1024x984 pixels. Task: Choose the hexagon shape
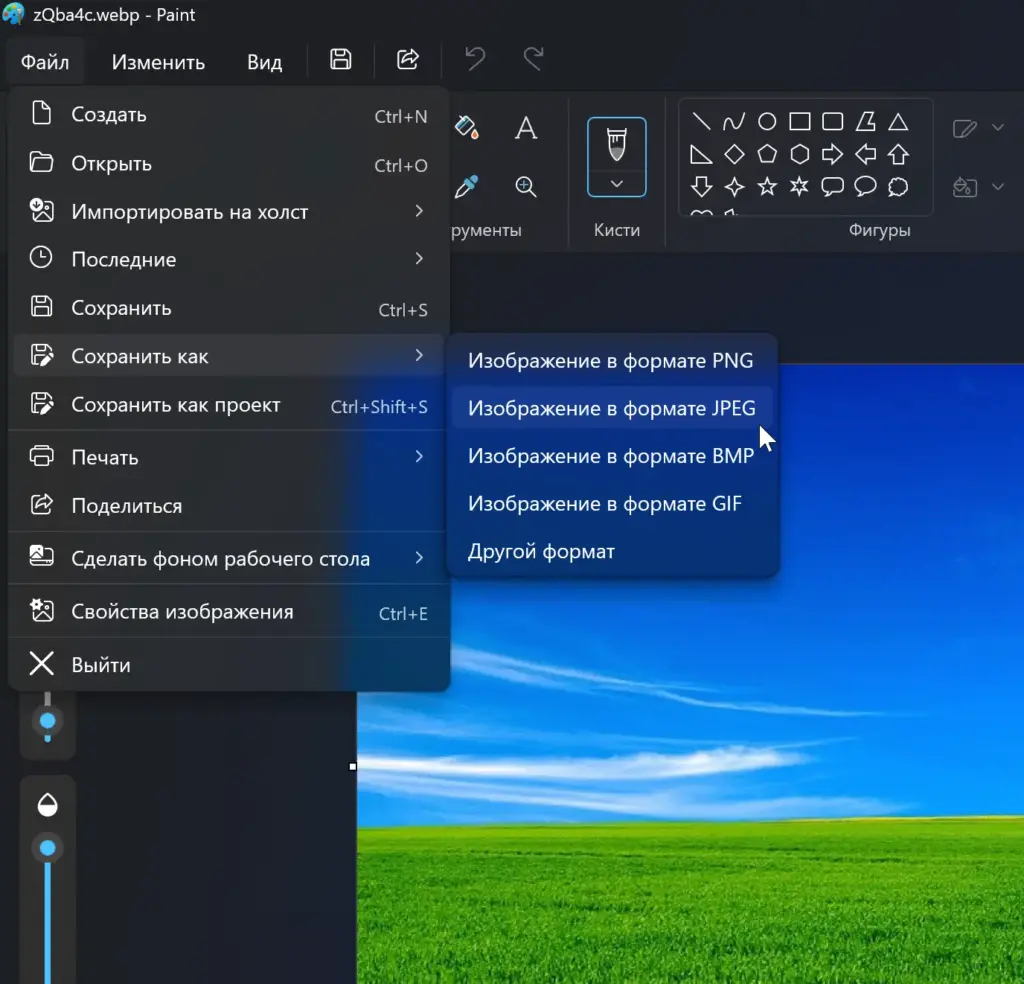point(799,155)
